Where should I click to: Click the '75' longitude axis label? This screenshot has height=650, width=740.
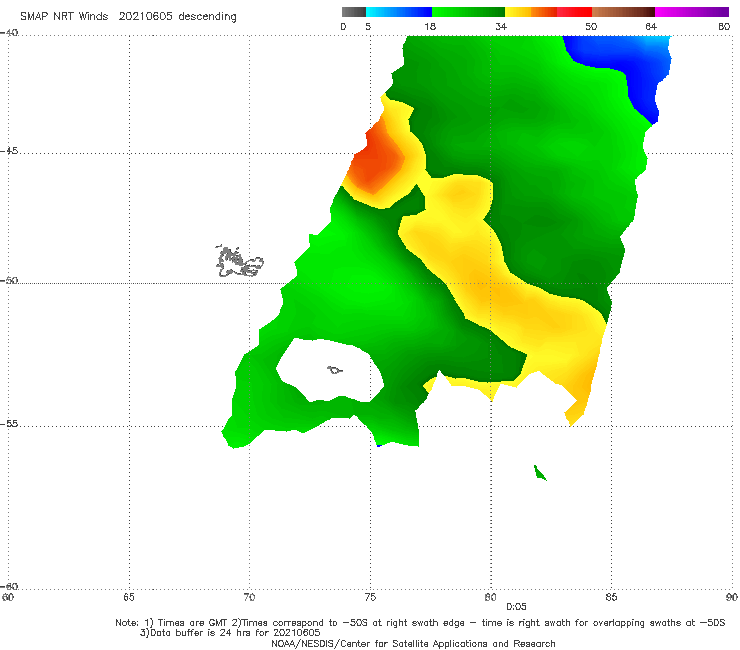(370, 597)
